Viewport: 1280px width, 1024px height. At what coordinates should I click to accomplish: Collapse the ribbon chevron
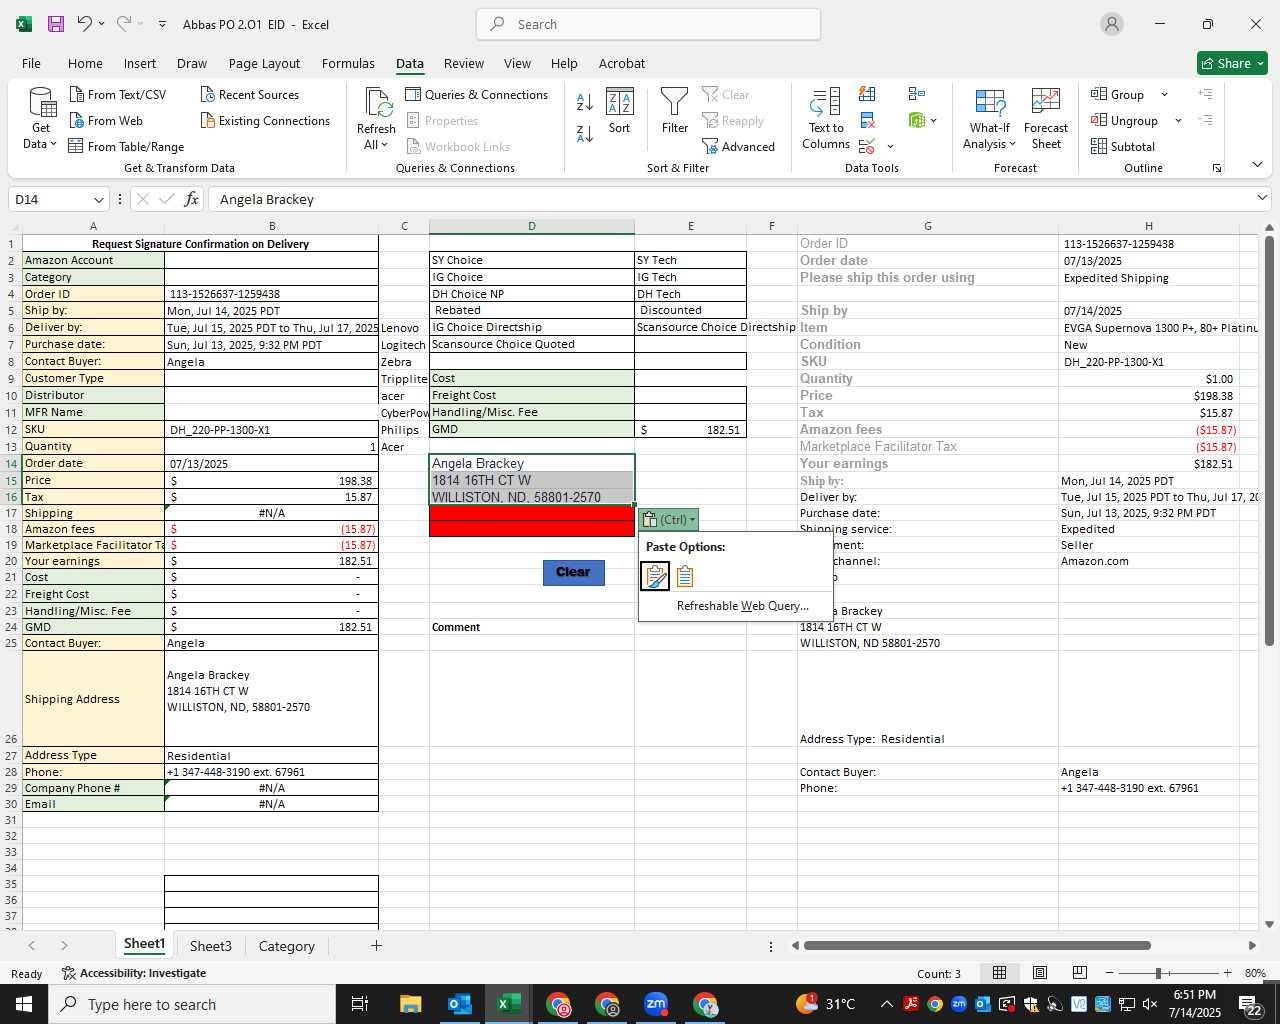coord(1257,165)
